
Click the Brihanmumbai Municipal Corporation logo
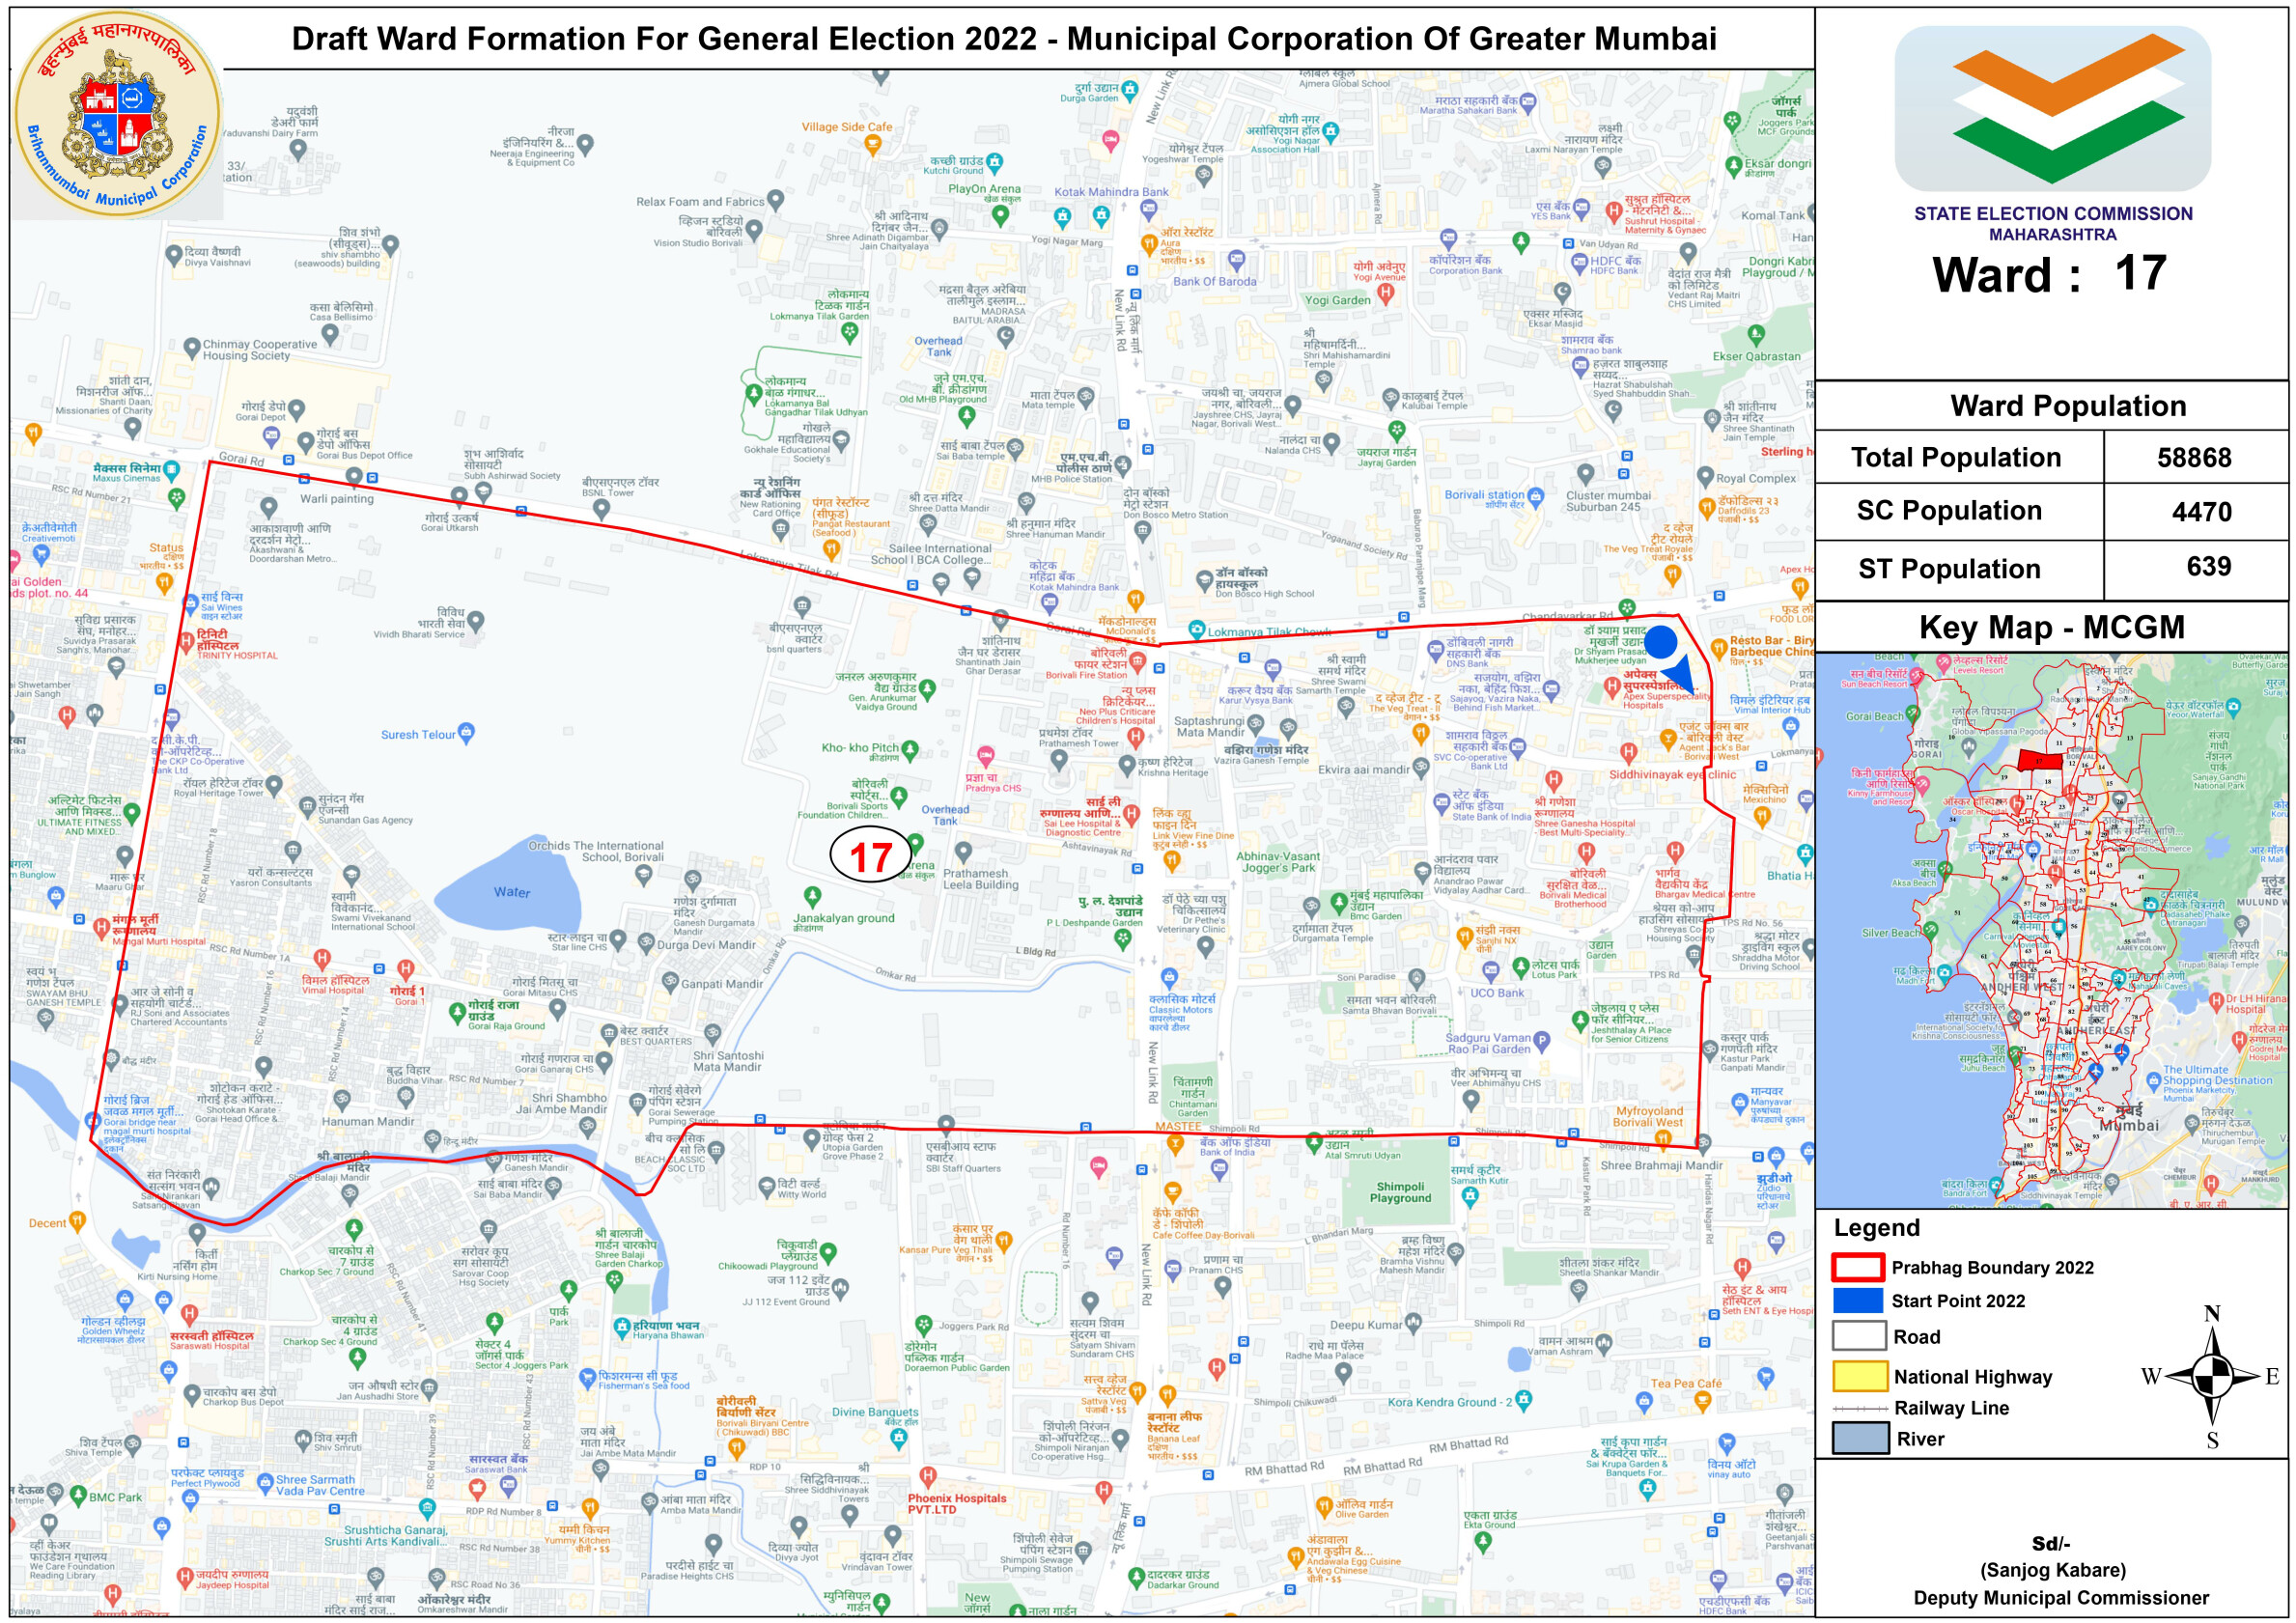tap(118, 113)
